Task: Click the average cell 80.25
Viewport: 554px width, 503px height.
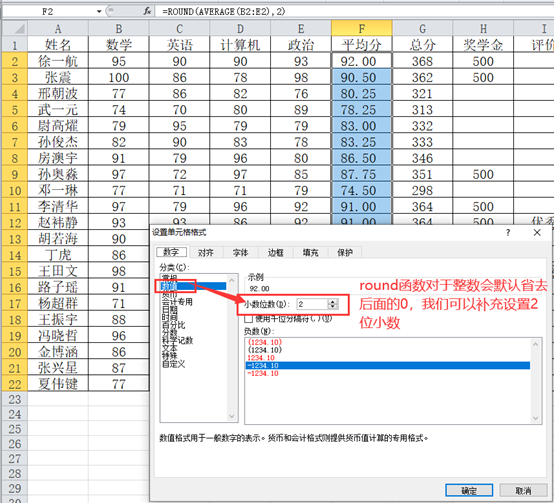Action: tap(361, 94)
